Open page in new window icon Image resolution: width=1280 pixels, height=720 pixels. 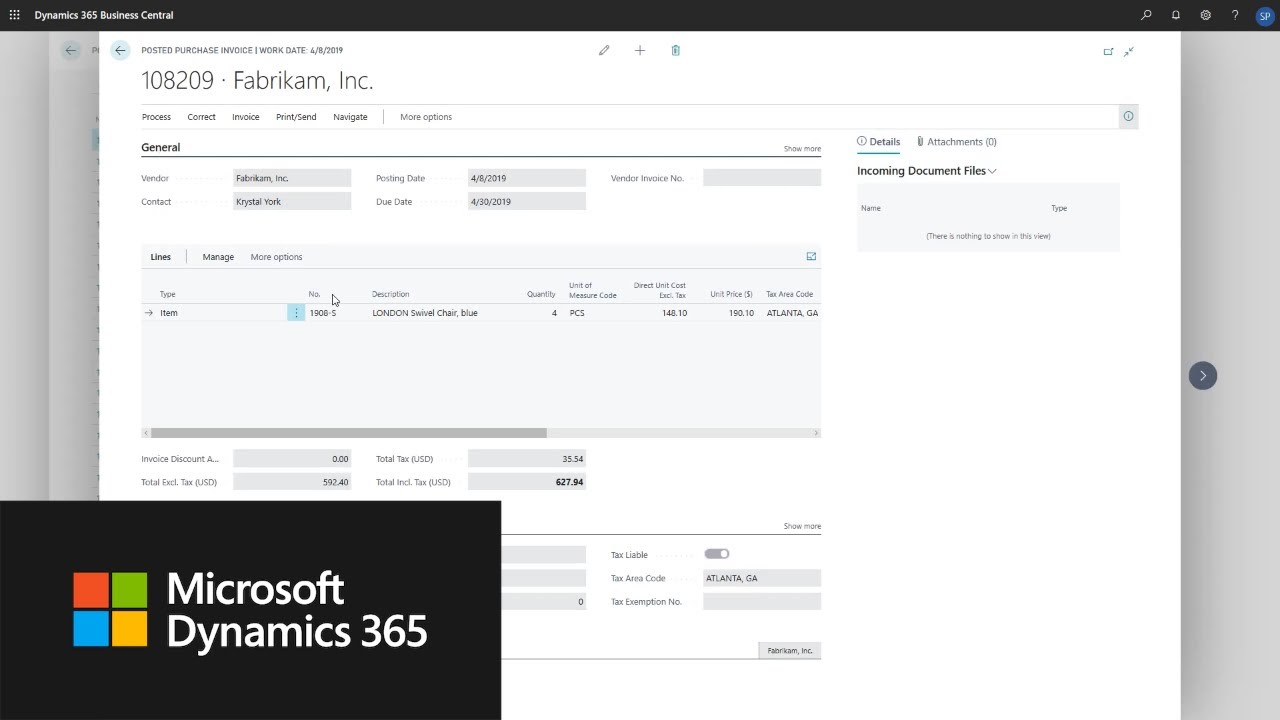[1108, 51]
